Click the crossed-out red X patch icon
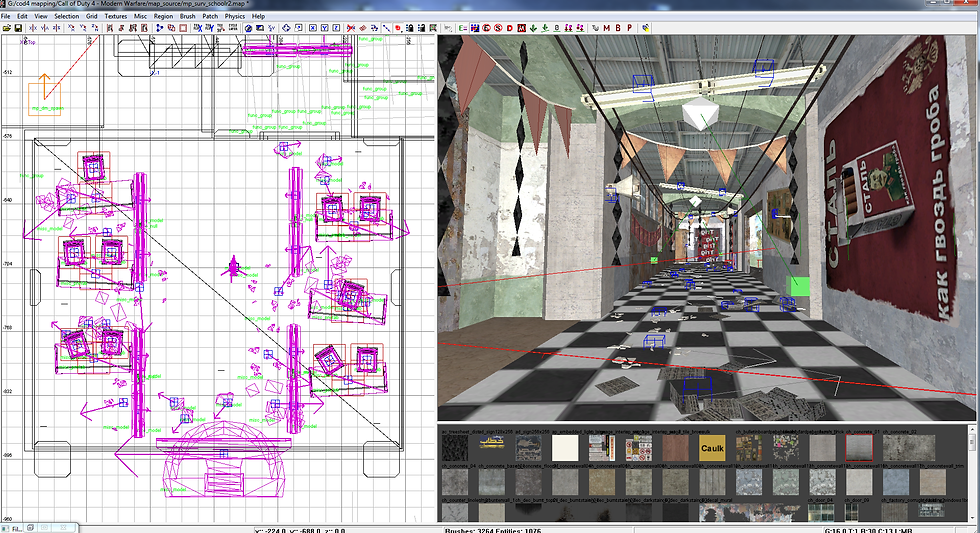980x533 pixels. (351, 28)
